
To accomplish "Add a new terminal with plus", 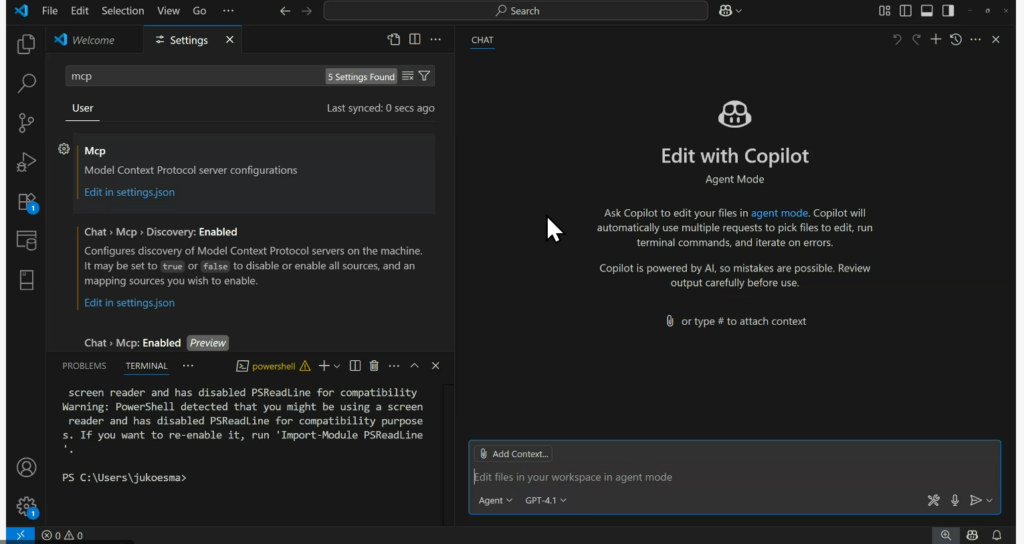I will (x=324, y=366).
